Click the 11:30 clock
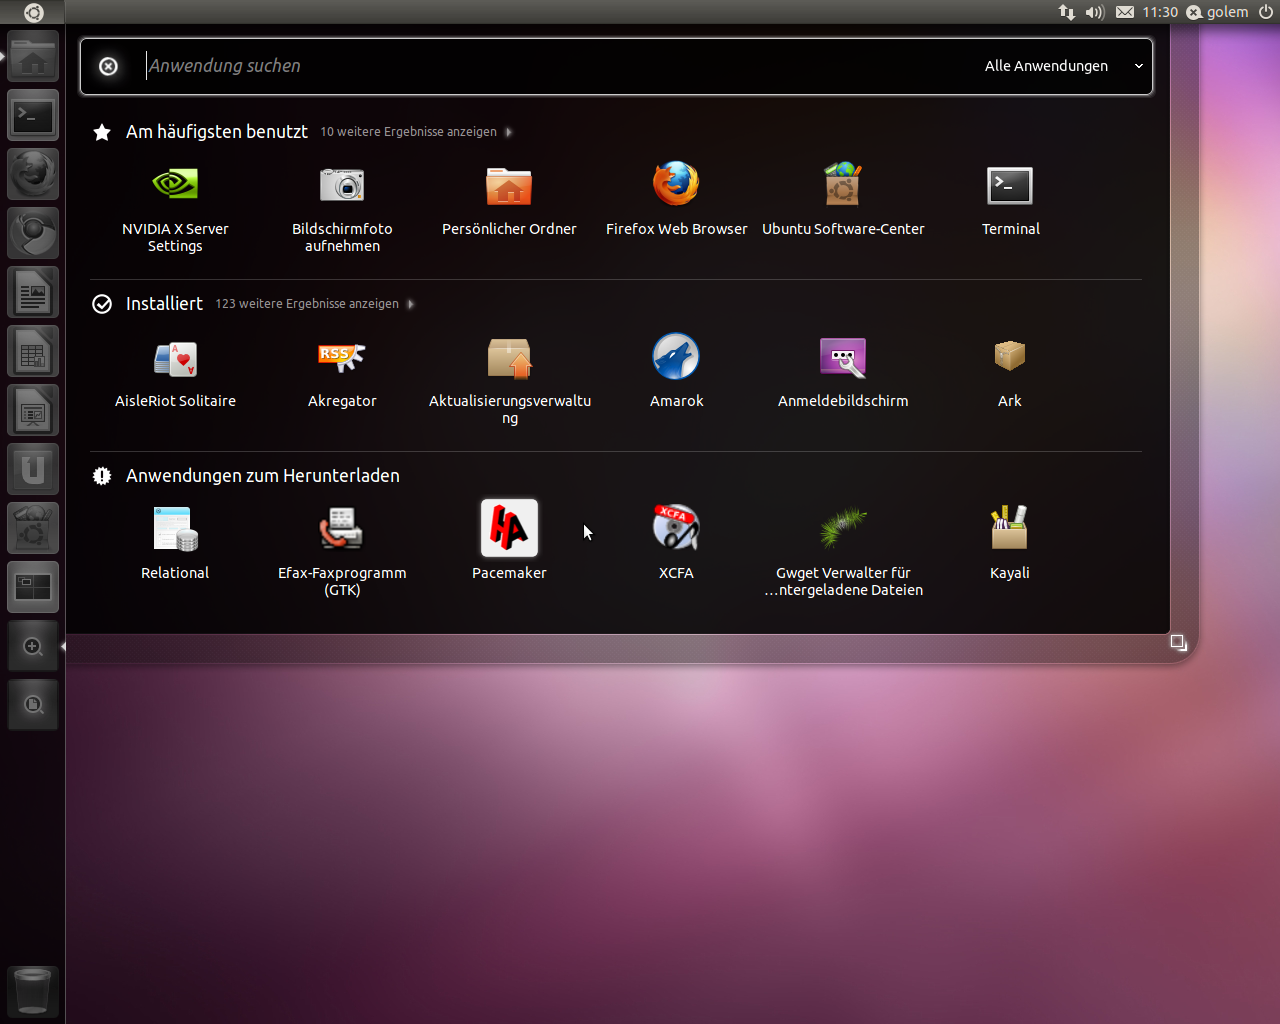The width and height of the screenshot is (1280, 1024). click(1160, 12)
